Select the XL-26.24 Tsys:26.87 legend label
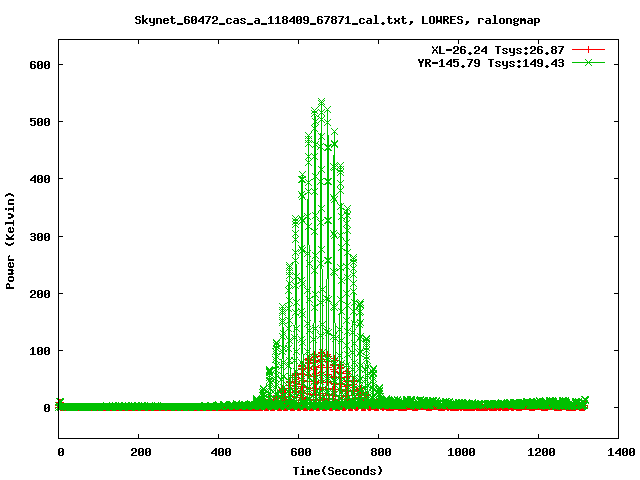 498,50
